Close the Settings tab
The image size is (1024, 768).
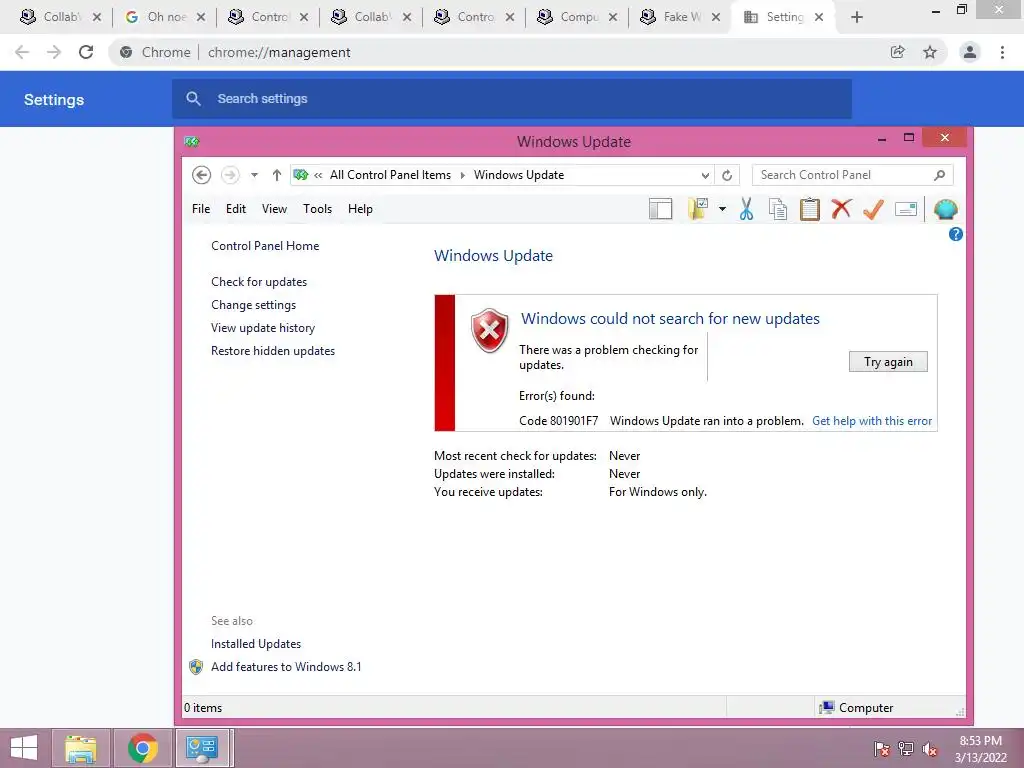point(818,17)
